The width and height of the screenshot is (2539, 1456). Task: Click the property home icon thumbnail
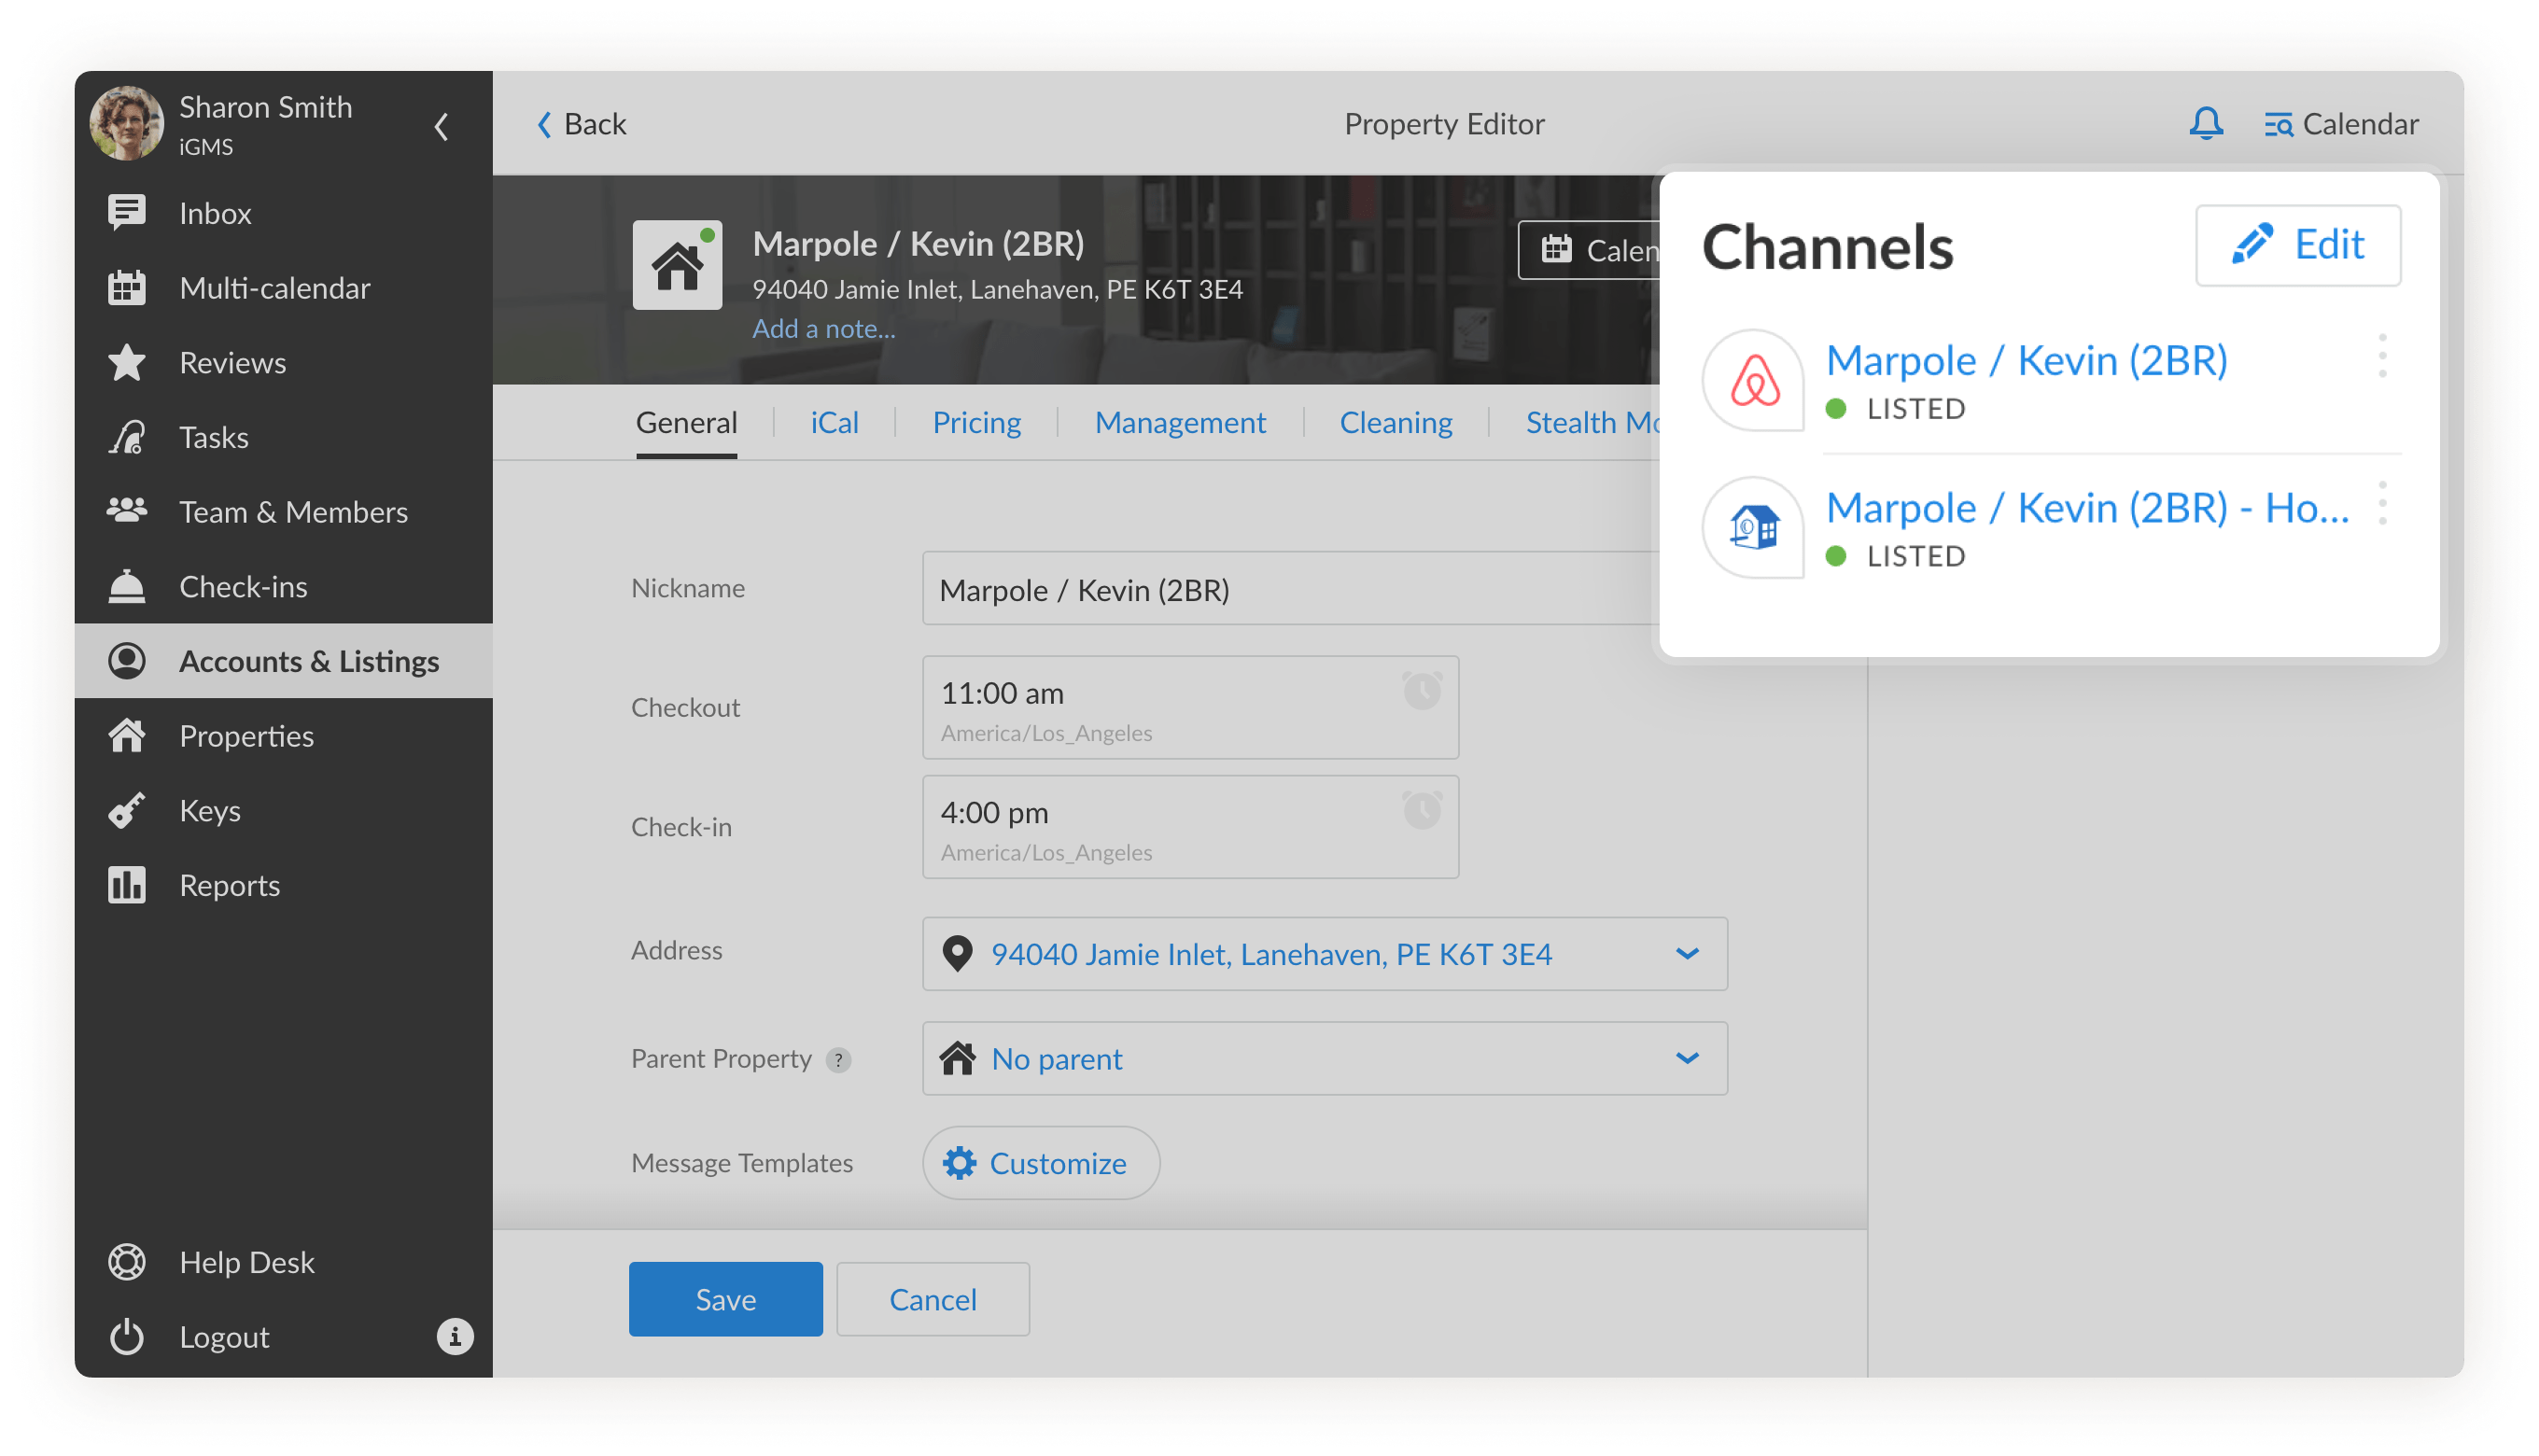677,265
